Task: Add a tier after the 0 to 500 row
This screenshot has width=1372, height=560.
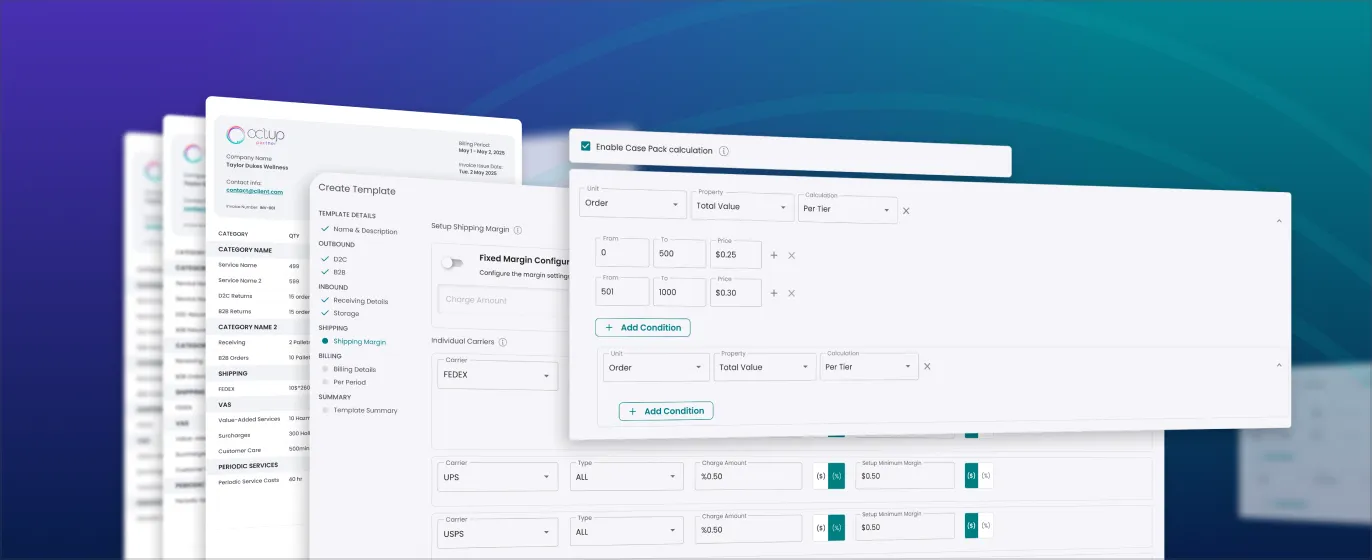Action: tap(773, 256)
